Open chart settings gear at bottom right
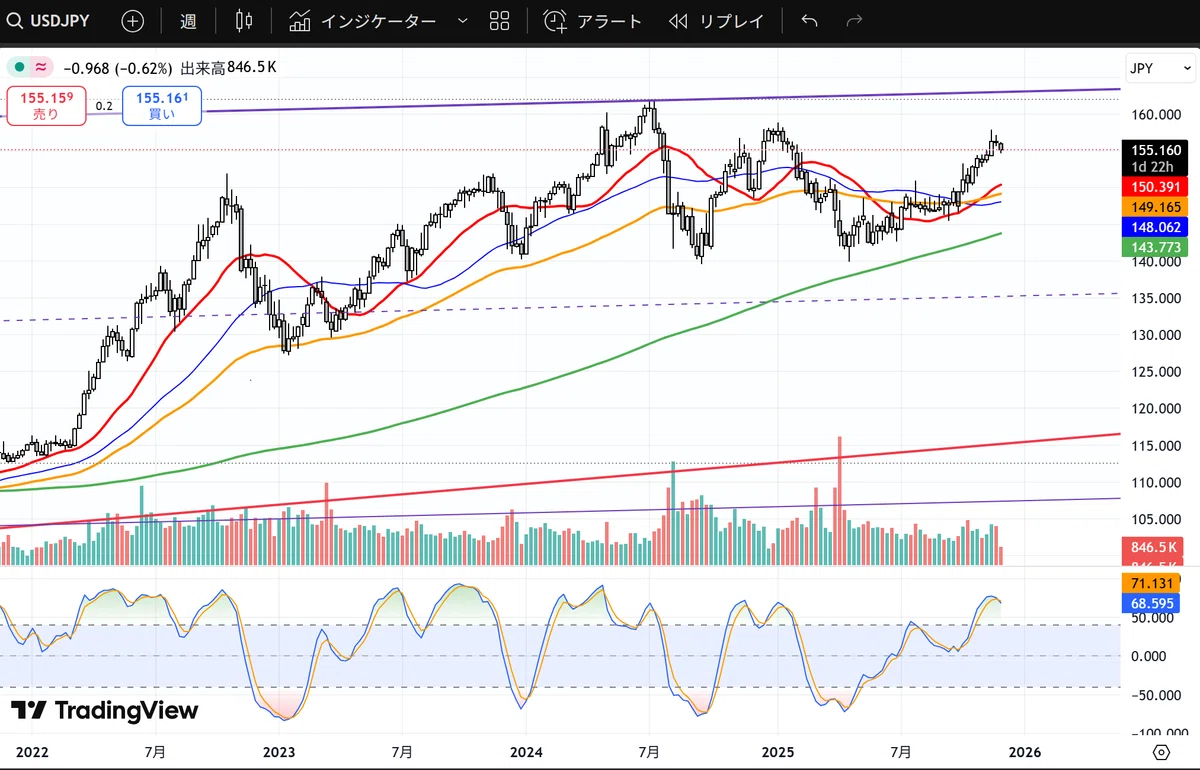Viewport: 1200px width, 770px height. [1161, 752]
